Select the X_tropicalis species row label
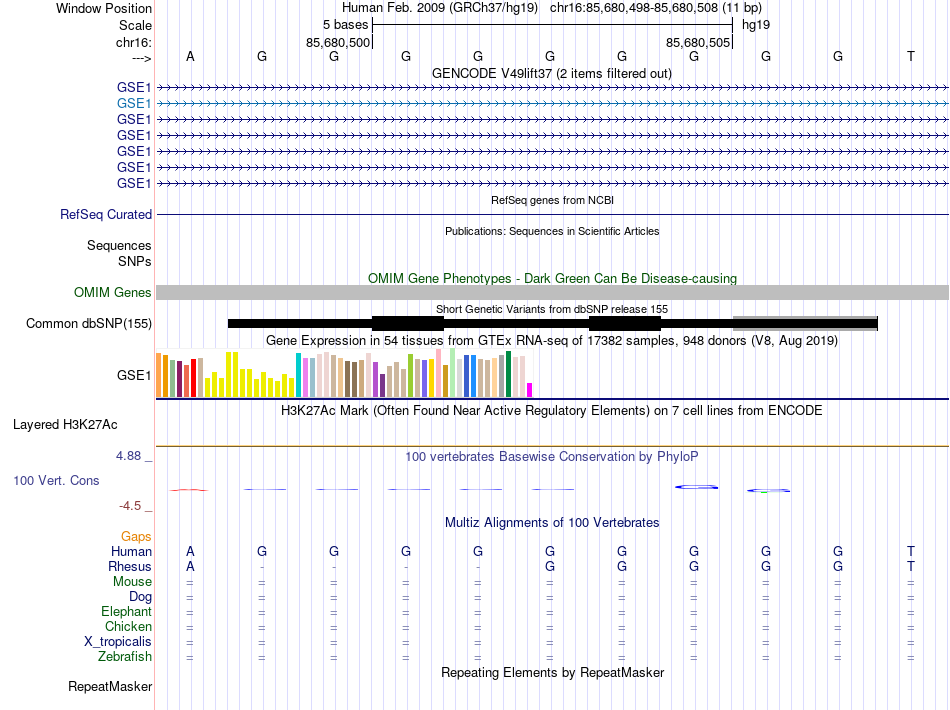 click(118, 642)
